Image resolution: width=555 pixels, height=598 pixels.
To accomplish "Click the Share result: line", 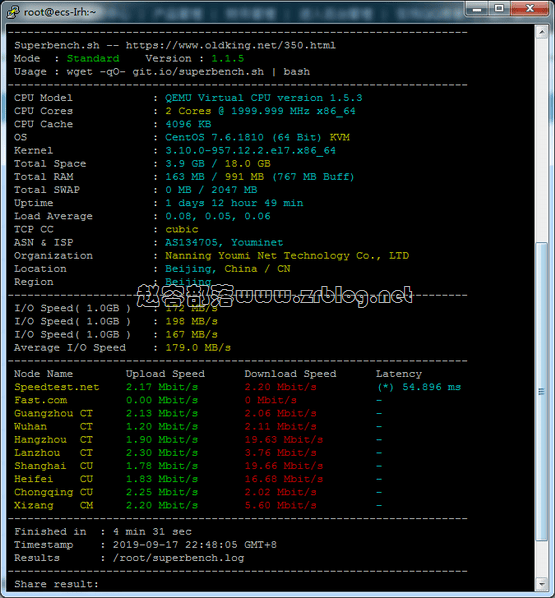I will click(56, 584).
